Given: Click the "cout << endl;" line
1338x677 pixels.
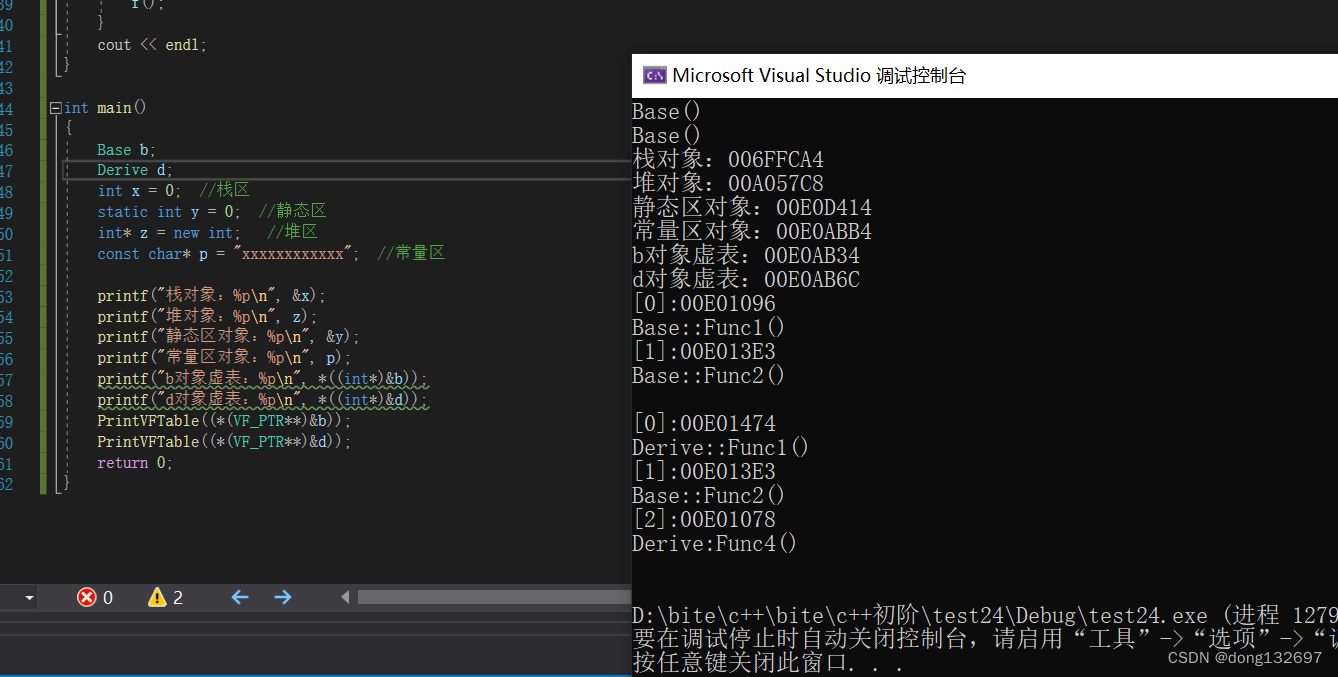Looking at the screenshot, I should (152, 45).
